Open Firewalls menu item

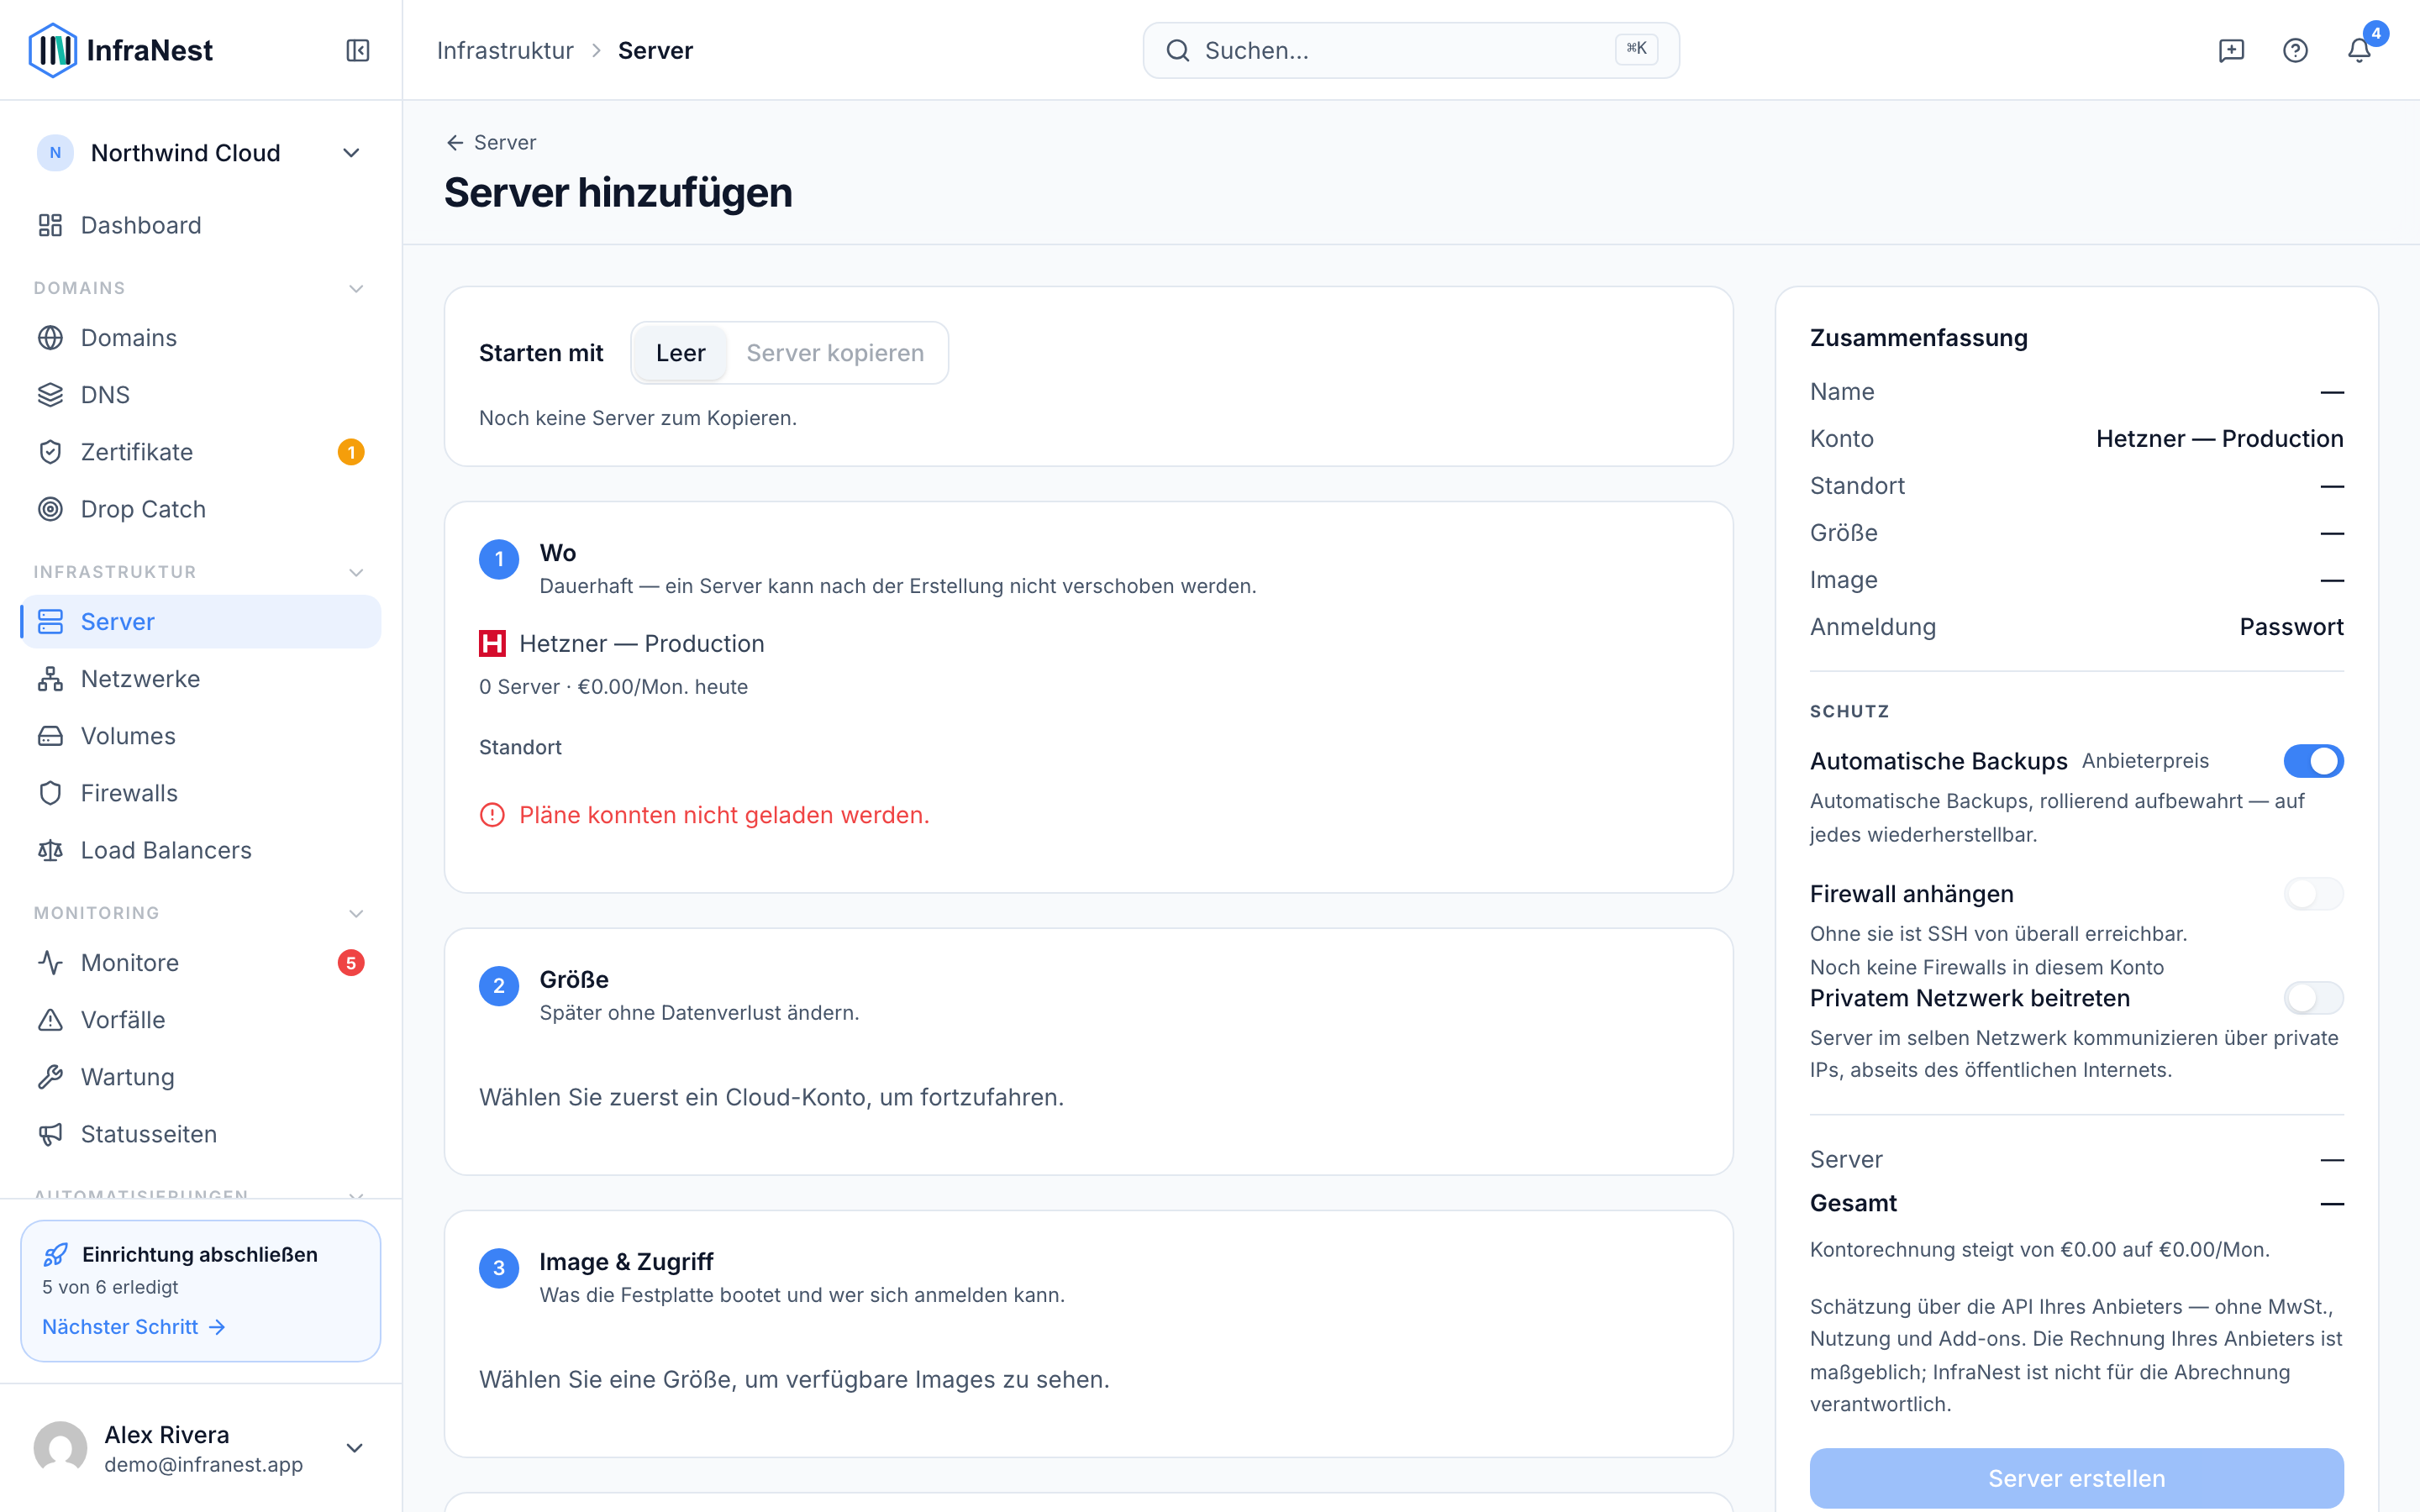pos(200,793)
